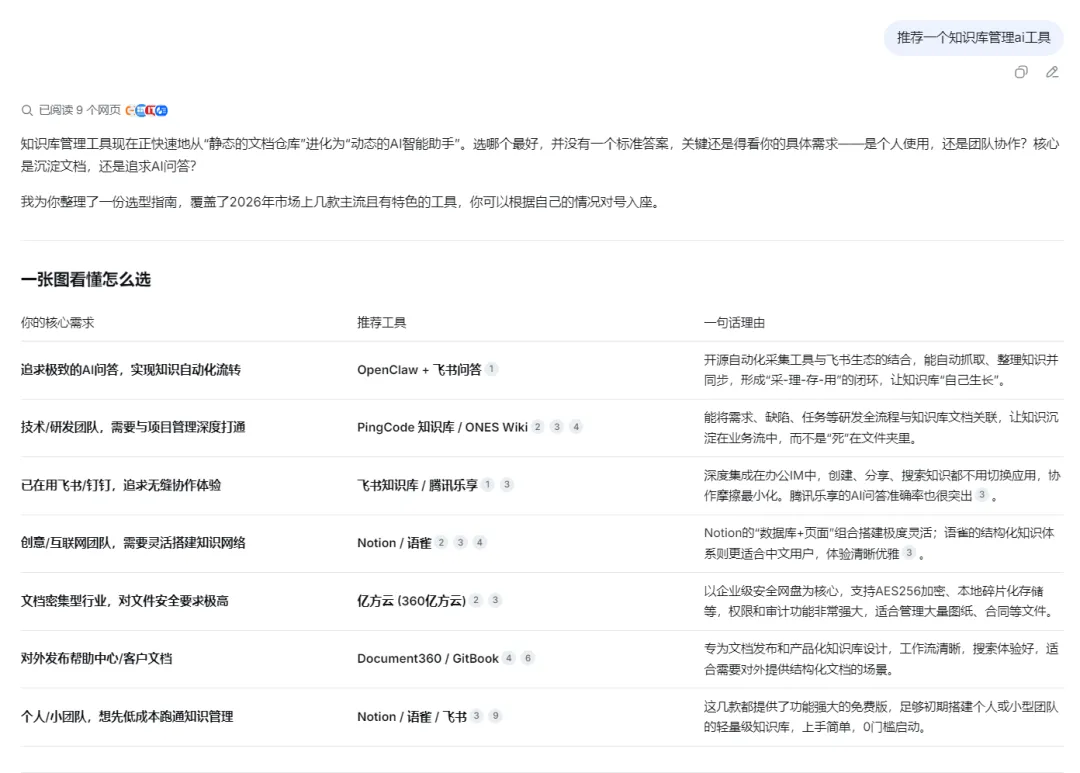1080x773 pixels.
Task: Click 技术/研发团队，需要与项目管理深度打通 cell
Action: click(x=133, y=427)
